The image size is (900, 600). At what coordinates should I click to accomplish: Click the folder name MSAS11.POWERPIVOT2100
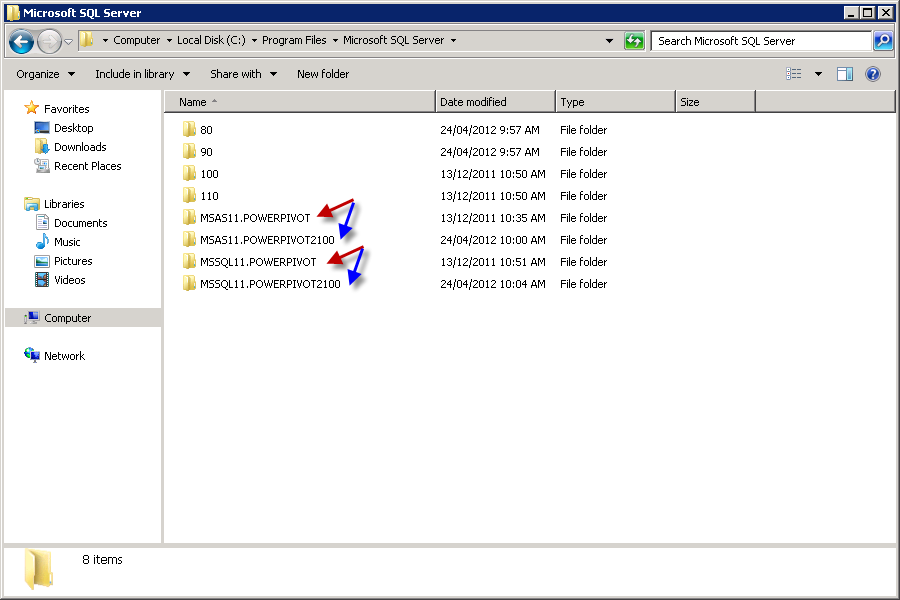pyautogui.click(x=267, y=240)
